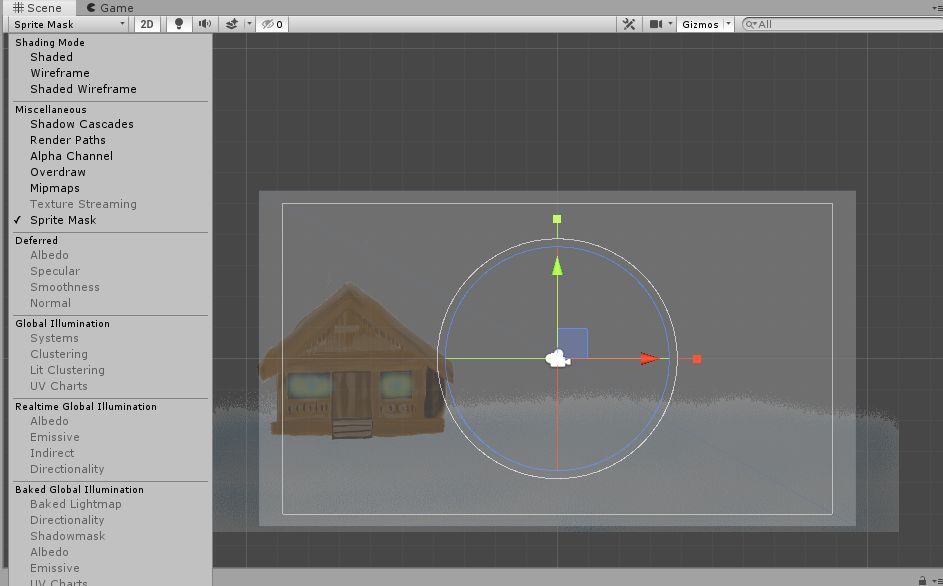Click the red X-axis arrow handle
The height and width of the screenshot is (586, 943).
pyautogui.click(x=650, y=359)
